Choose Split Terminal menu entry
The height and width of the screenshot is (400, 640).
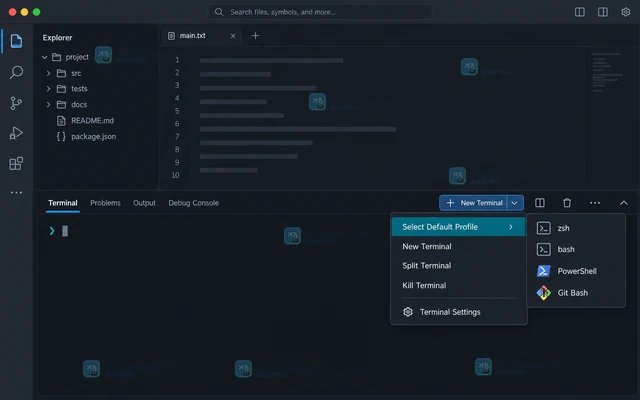[x=458, y=266]
